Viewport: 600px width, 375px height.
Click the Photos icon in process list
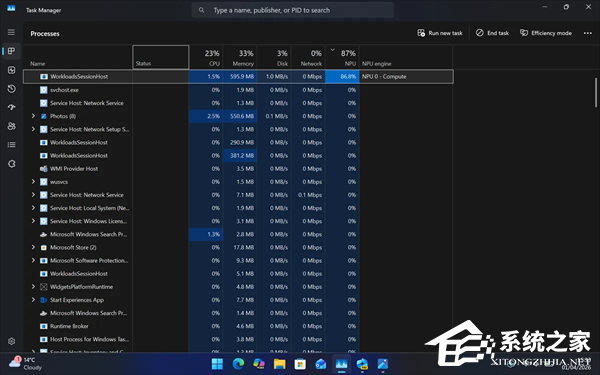pyautogui.click(x=44, y=116)
